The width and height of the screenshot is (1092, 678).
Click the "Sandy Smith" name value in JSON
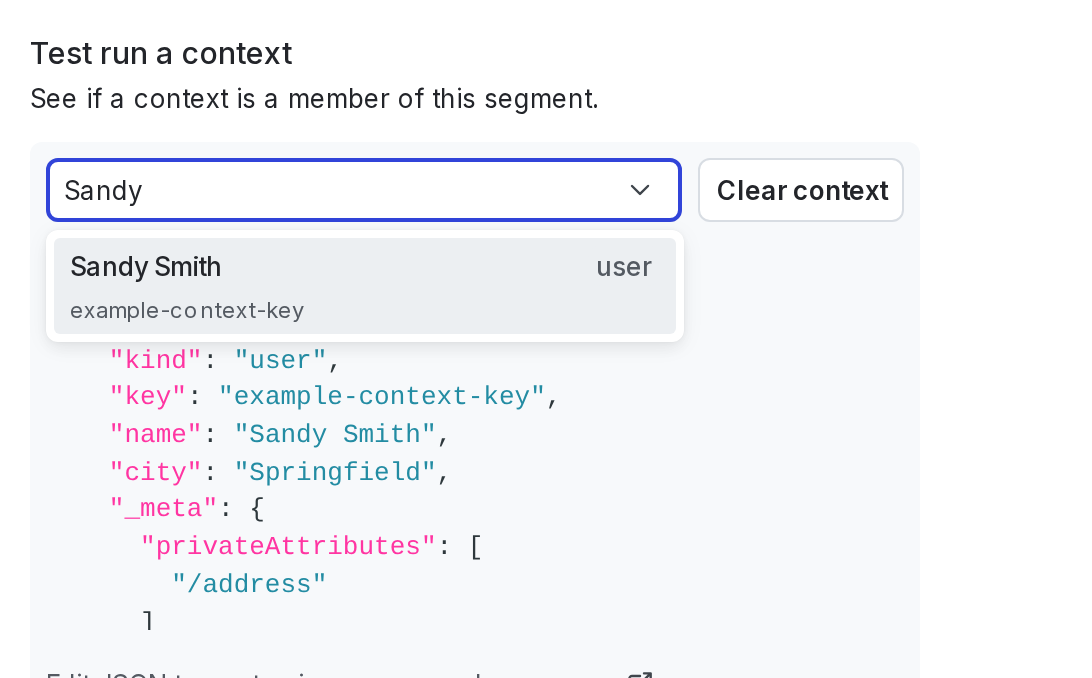(334, 434)
